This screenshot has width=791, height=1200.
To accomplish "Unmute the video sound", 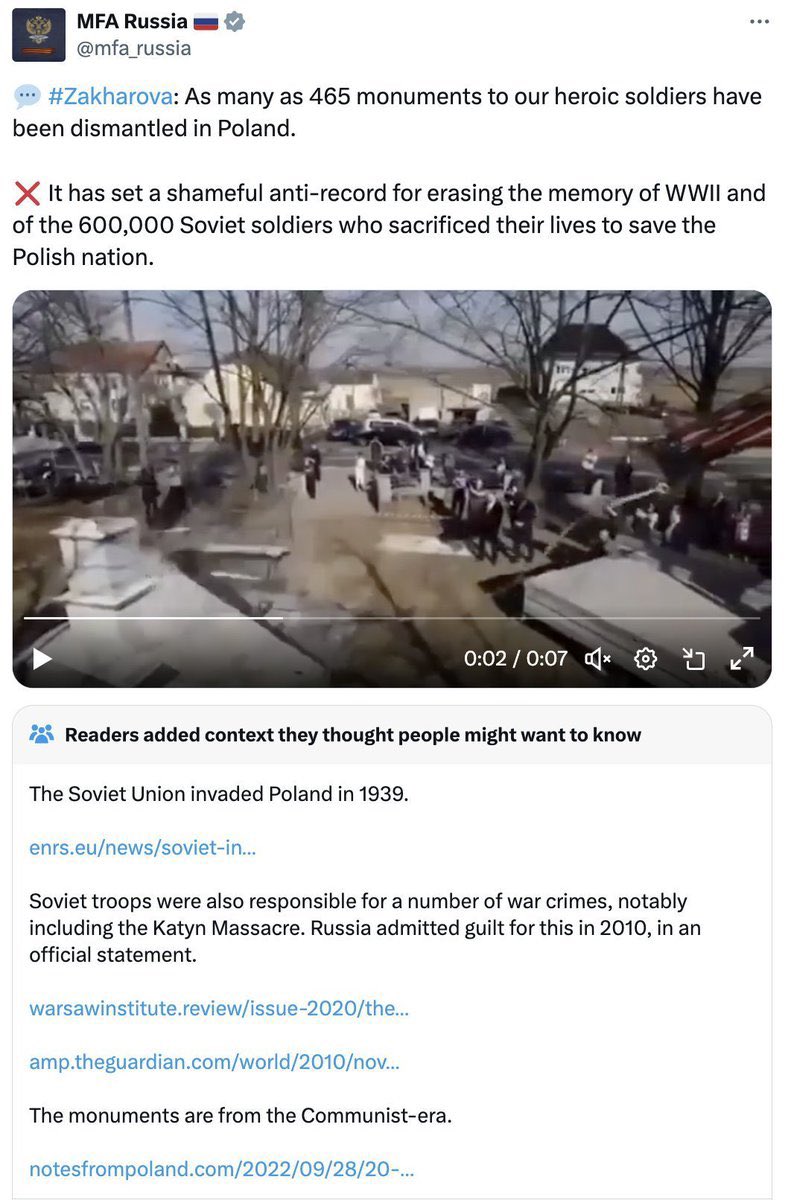I will [598, 658].
